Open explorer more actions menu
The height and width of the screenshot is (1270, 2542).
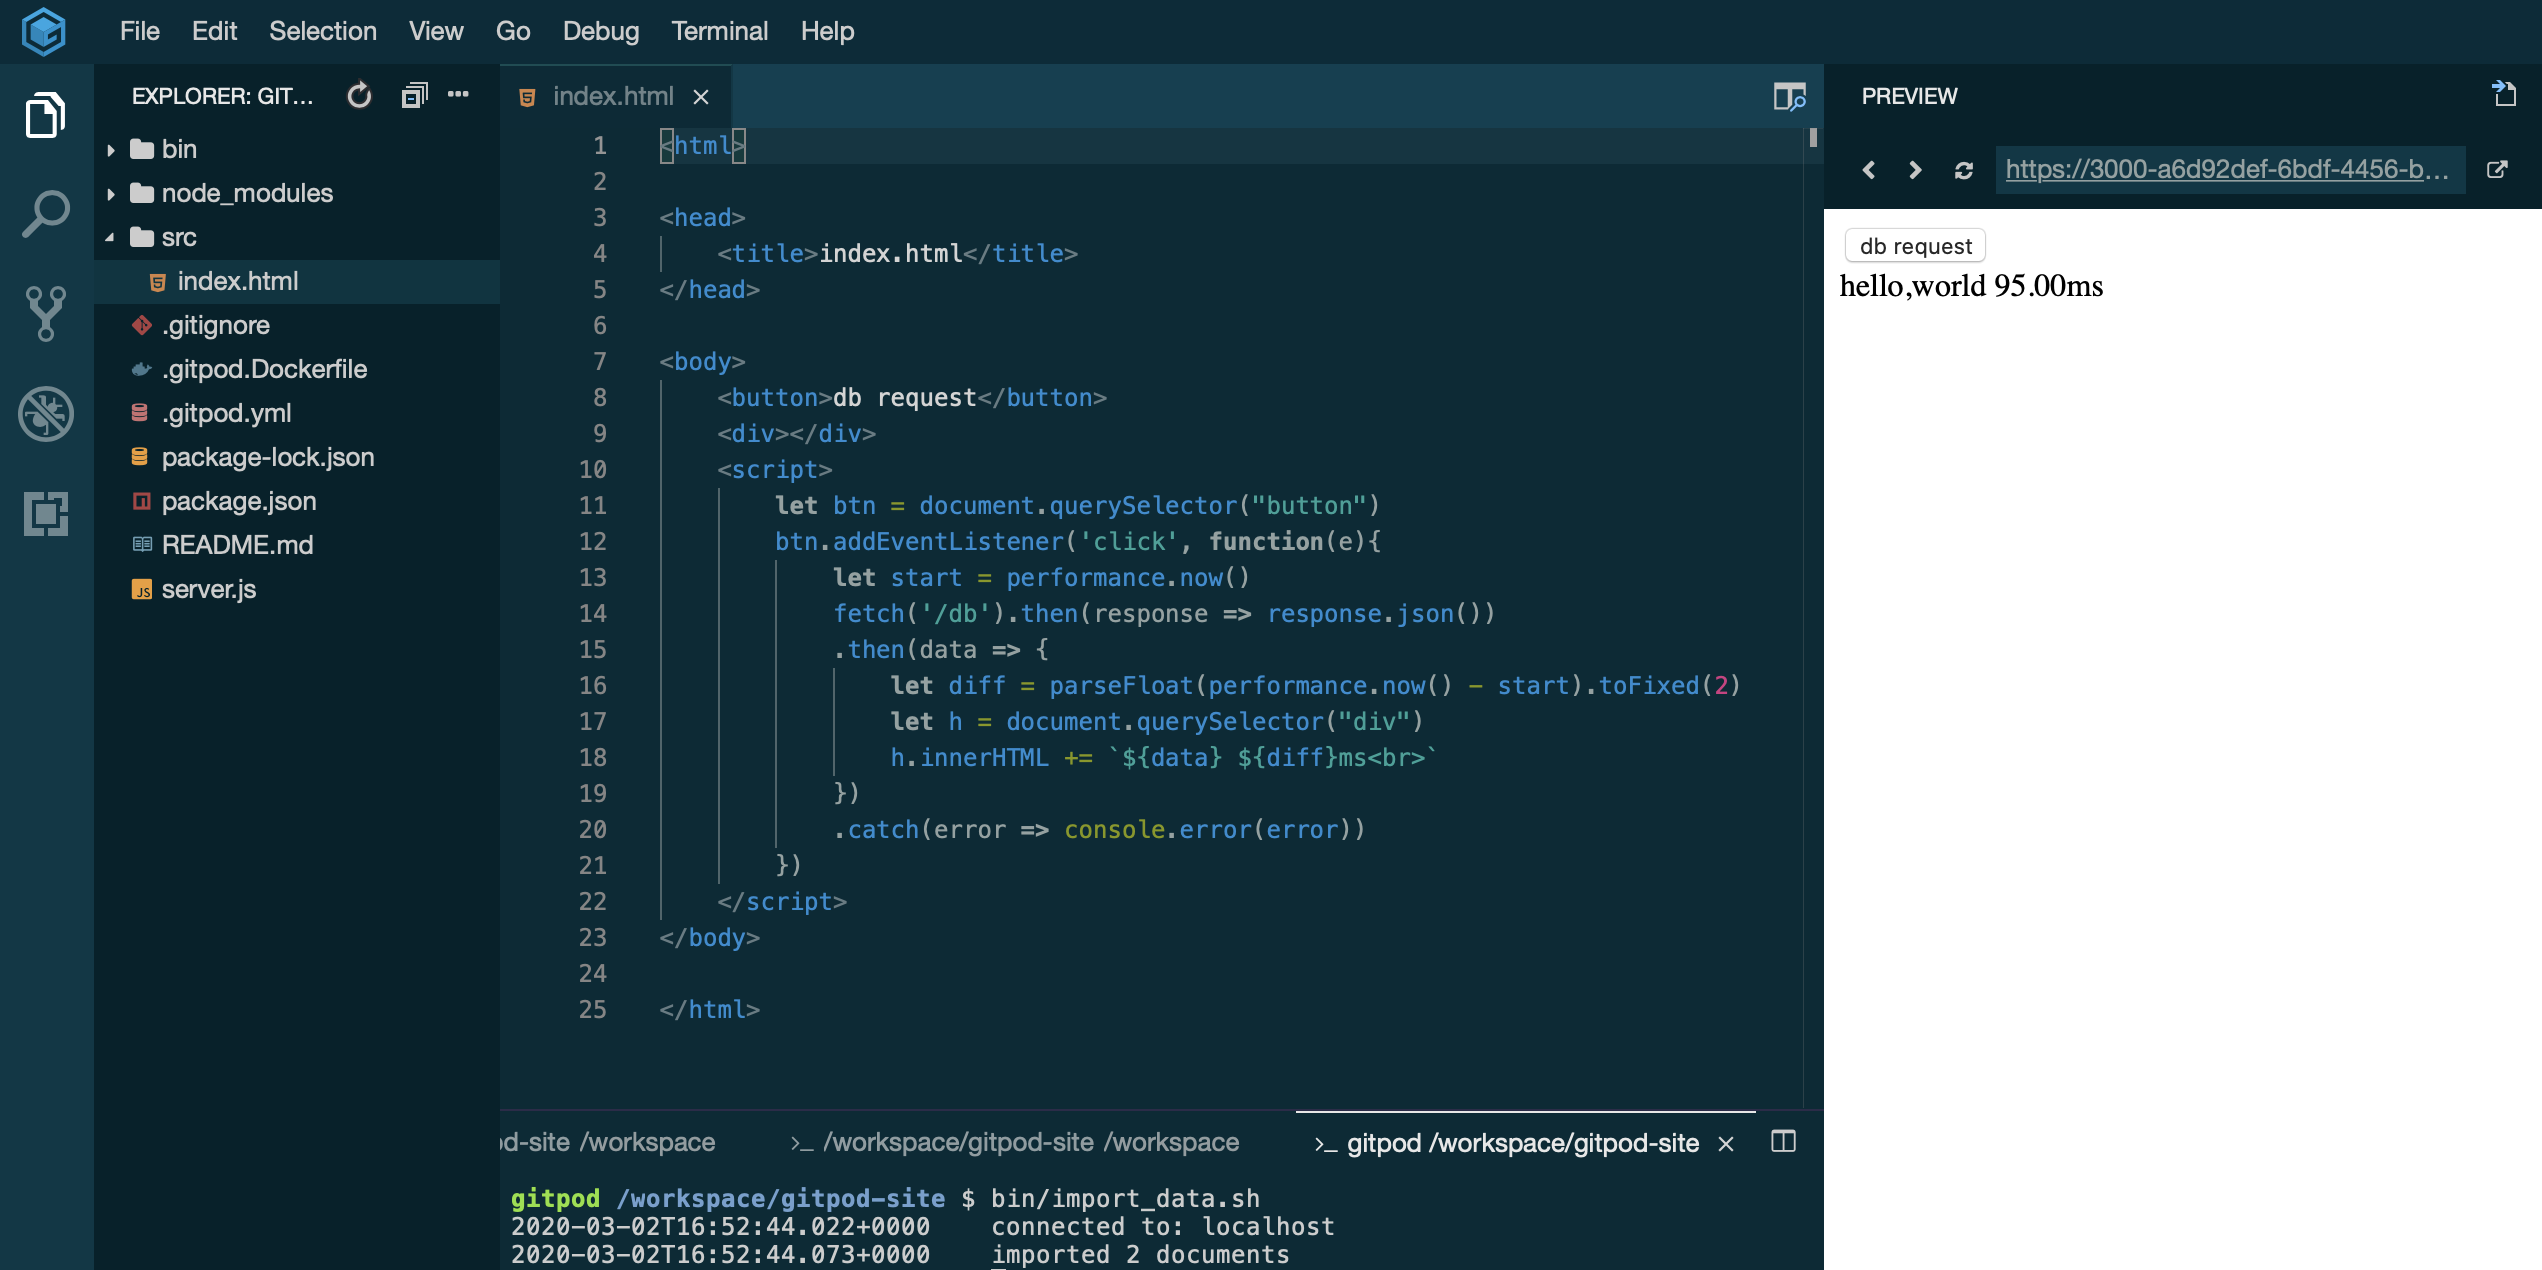(x=459, y=94)
